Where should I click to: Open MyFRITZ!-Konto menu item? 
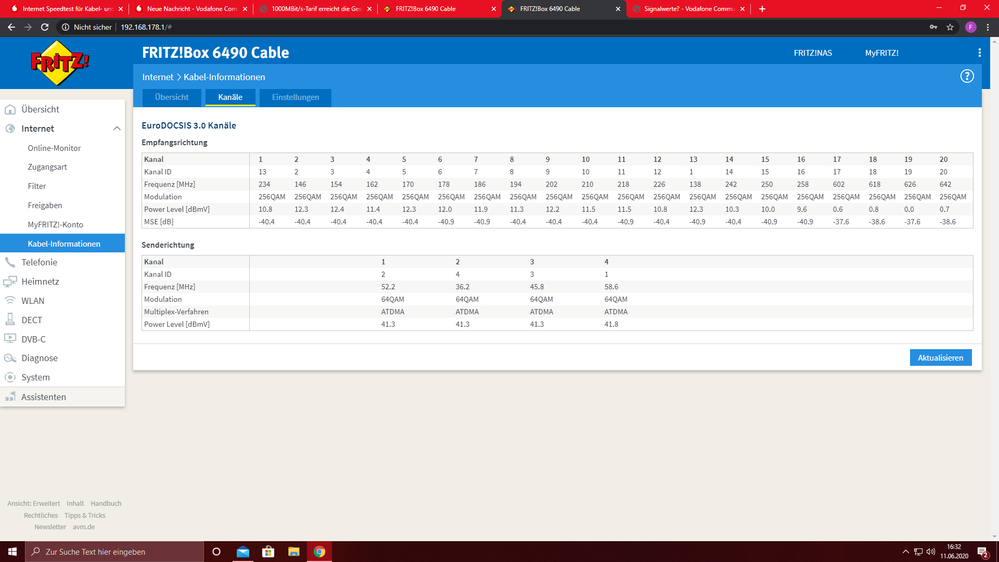point(55,224)
